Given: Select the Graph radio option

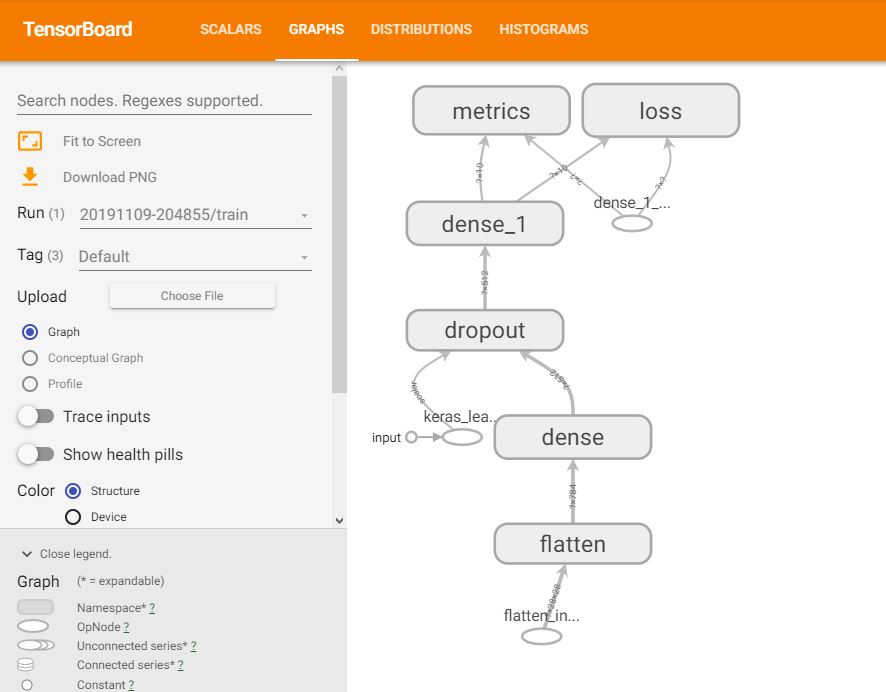Looking at the screenshot, I should click(30, 332).
